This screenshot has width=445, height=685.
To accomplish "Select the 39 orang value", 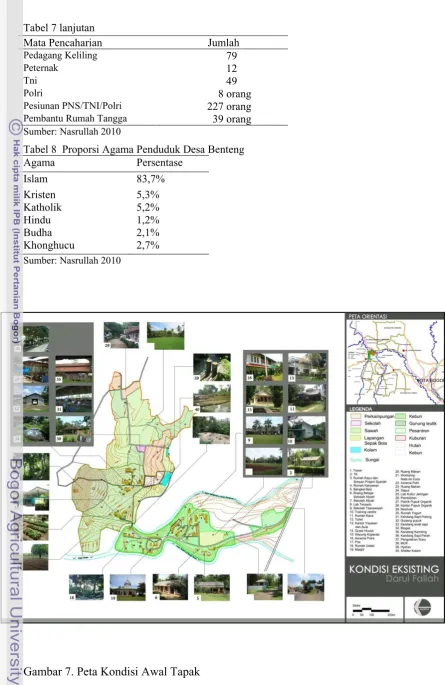I will click(232, 119).
